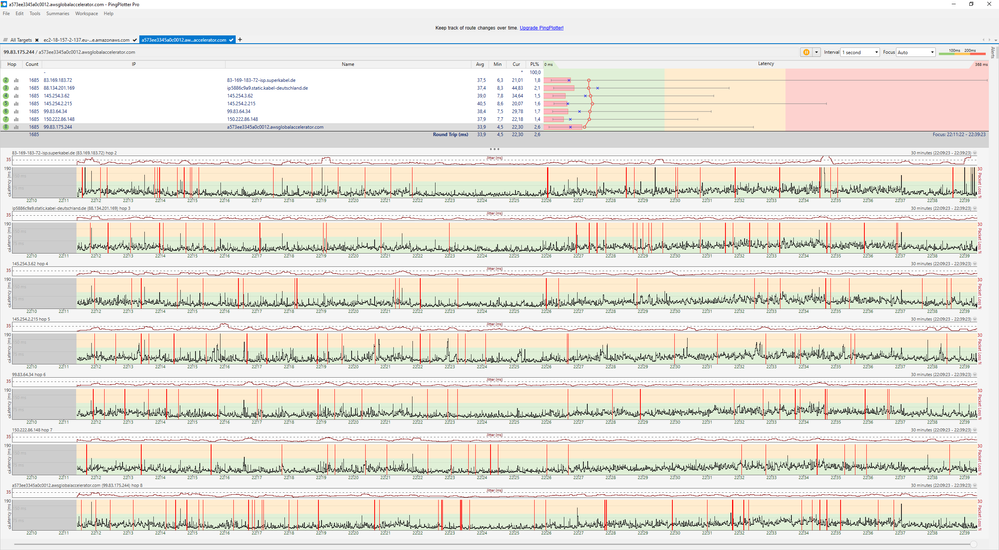The height and width of the screenshot is (550, 999).
Task: Click the green hop 3 number badge
Action: (x=6, y=88)
